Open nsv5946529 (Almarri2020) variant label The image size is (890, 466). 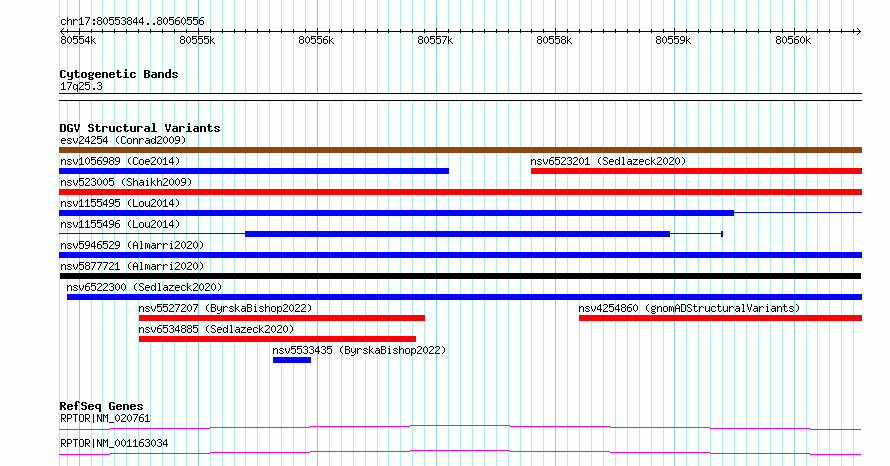pyautogui.click(x=132, y=245)
